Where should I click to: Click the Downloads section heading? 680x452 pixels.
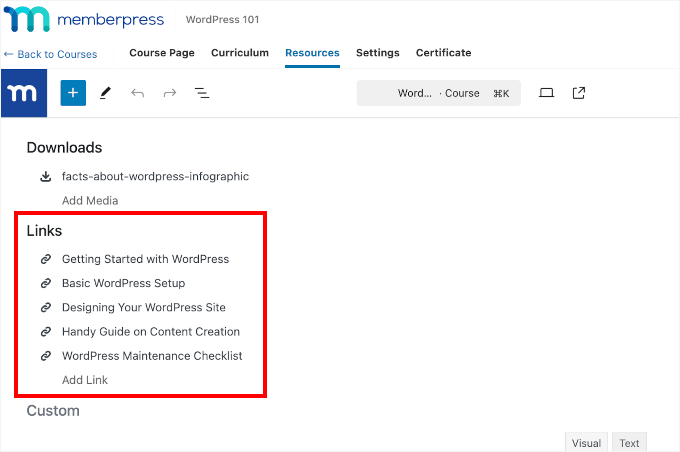coord(64,147)
